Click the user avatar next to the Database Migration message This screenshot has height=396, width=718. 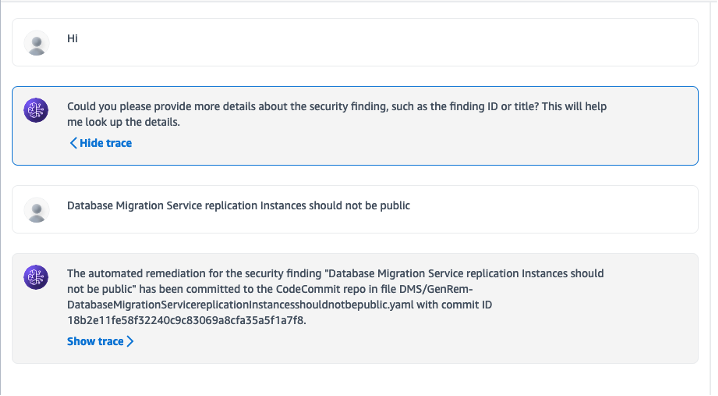click(37, 210)
